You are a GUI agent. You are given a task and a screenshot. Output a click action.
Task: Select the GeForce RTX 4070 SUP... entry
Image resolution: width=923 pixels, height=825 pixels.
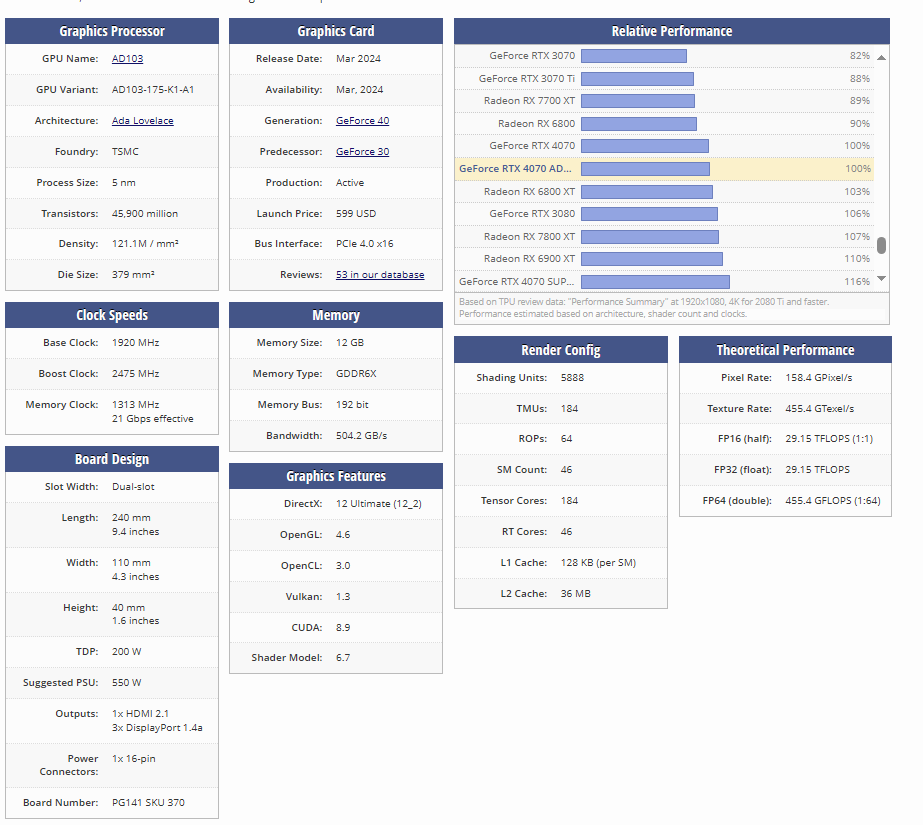(516, 282)
